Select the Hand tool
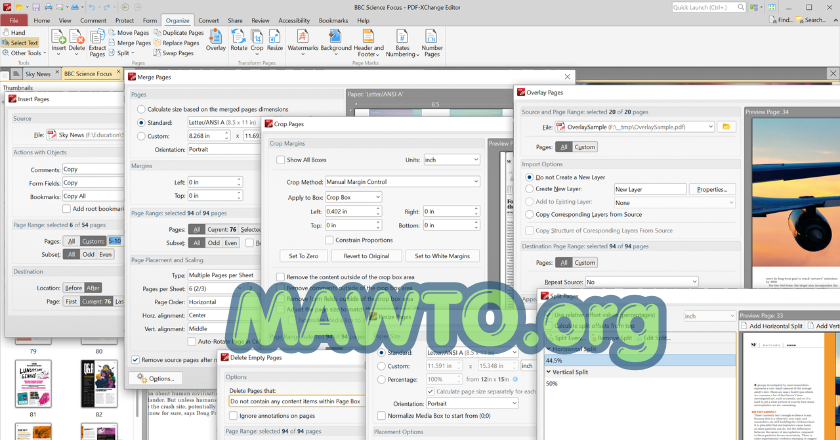Viewport: 840px width, 440px height. point(14,33)
